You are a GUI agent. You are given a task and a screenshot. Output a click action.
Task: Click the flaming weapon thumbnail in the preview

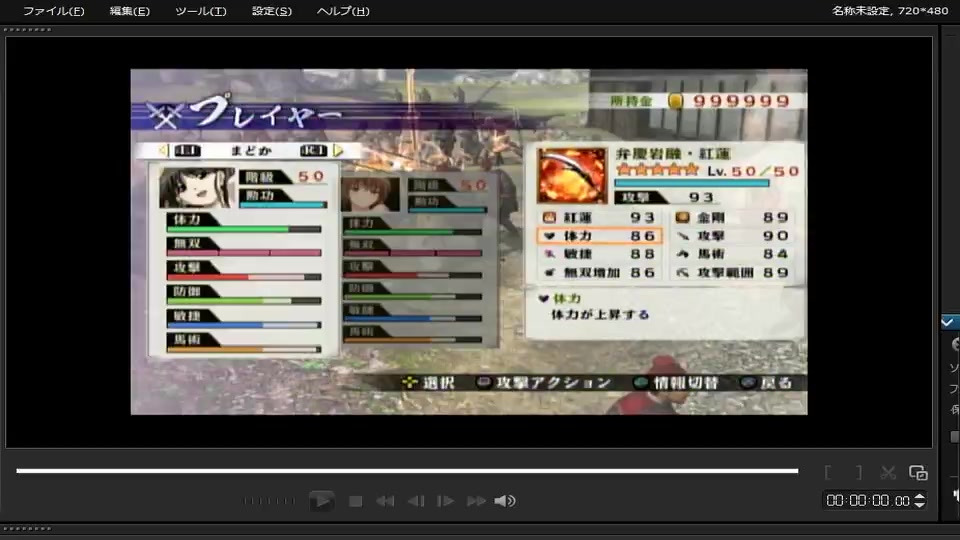coord(572,175)
